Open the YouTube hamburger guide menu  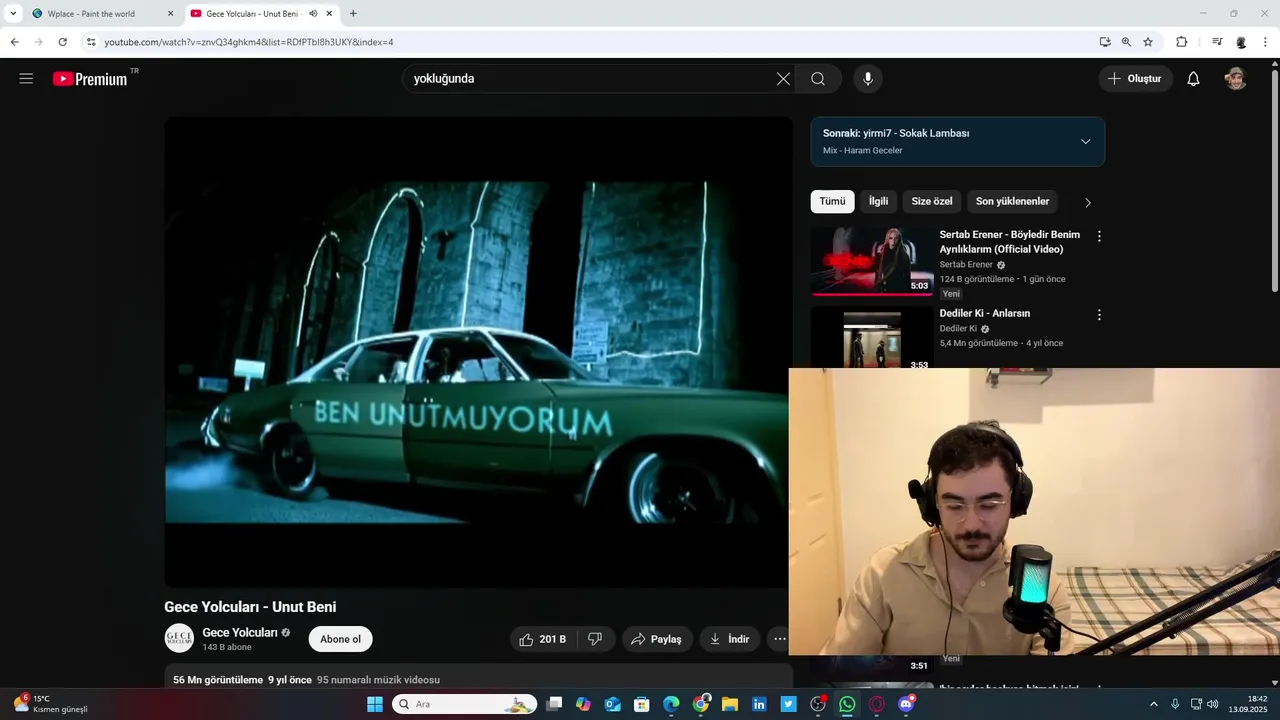click(26, 79)
